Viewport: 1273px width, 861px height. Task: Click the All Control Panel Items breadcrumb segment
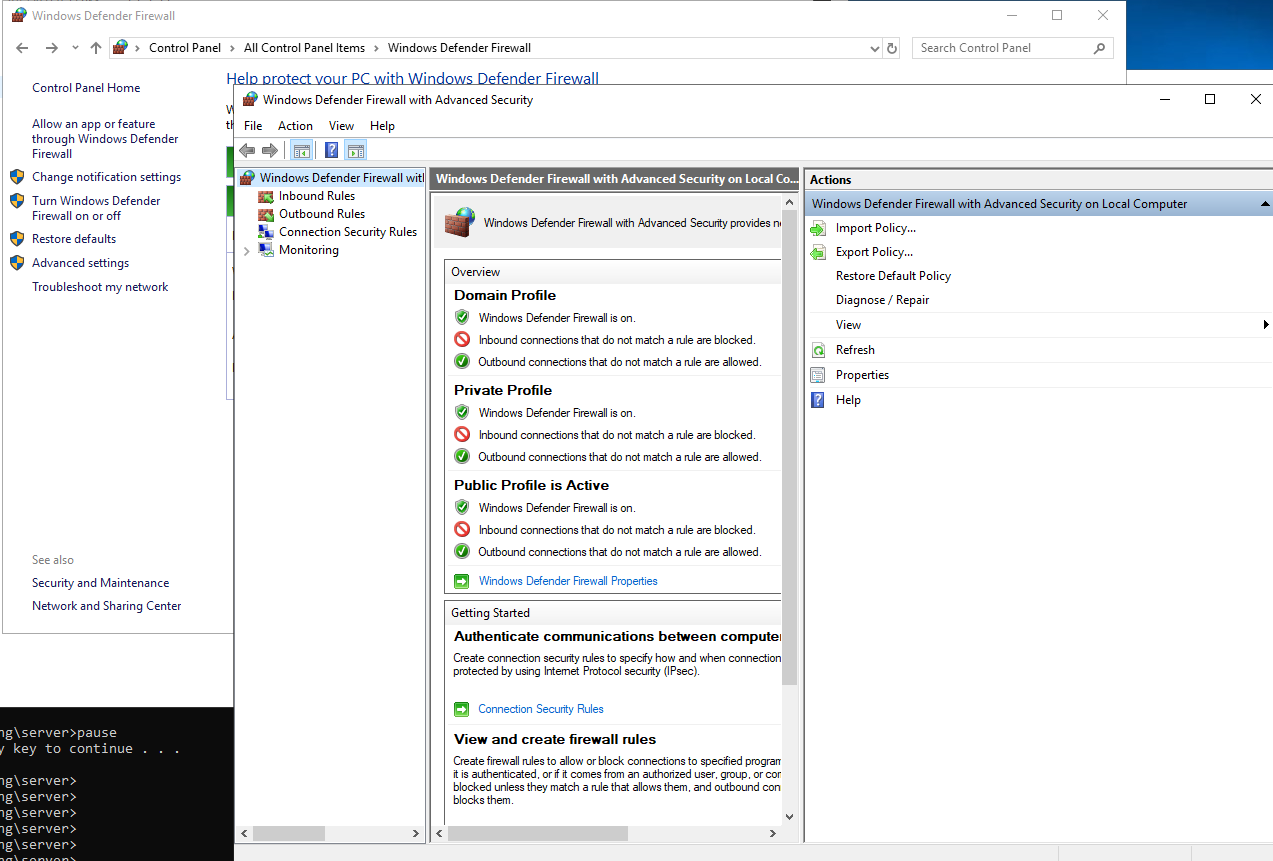[x=305, y=48]
